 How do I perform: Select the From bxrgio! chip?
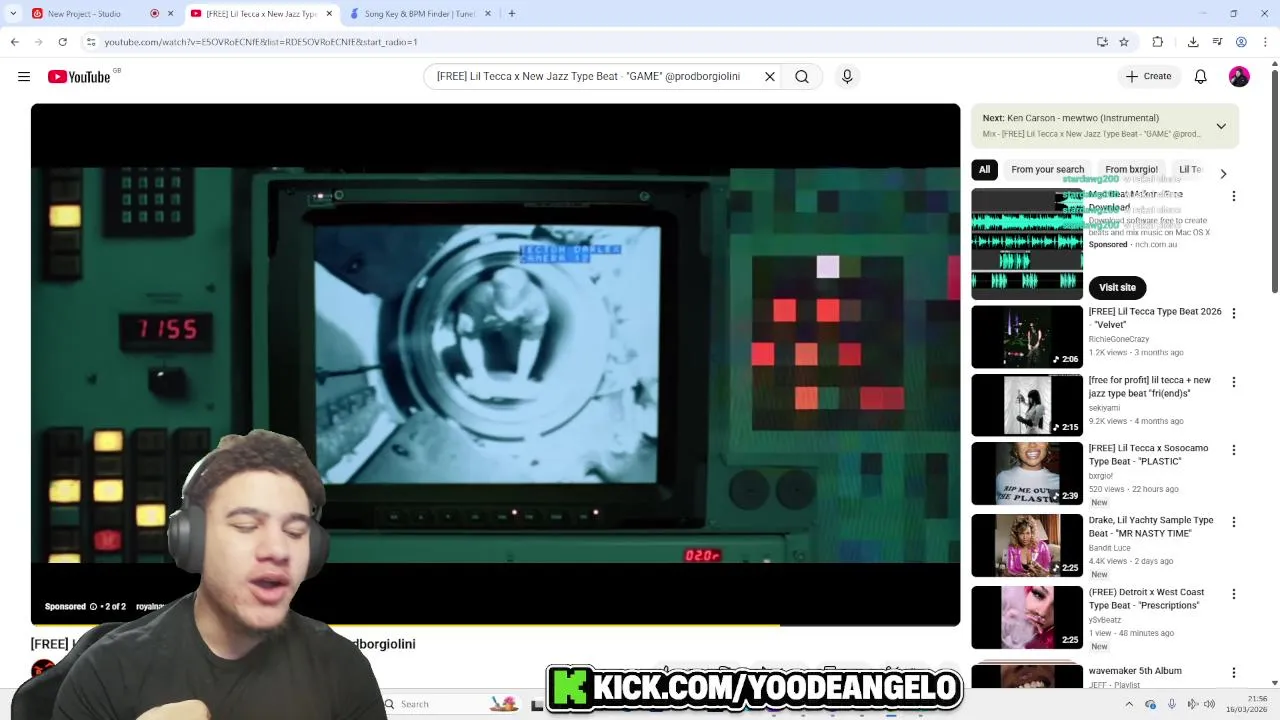[x=1131, y=170]
